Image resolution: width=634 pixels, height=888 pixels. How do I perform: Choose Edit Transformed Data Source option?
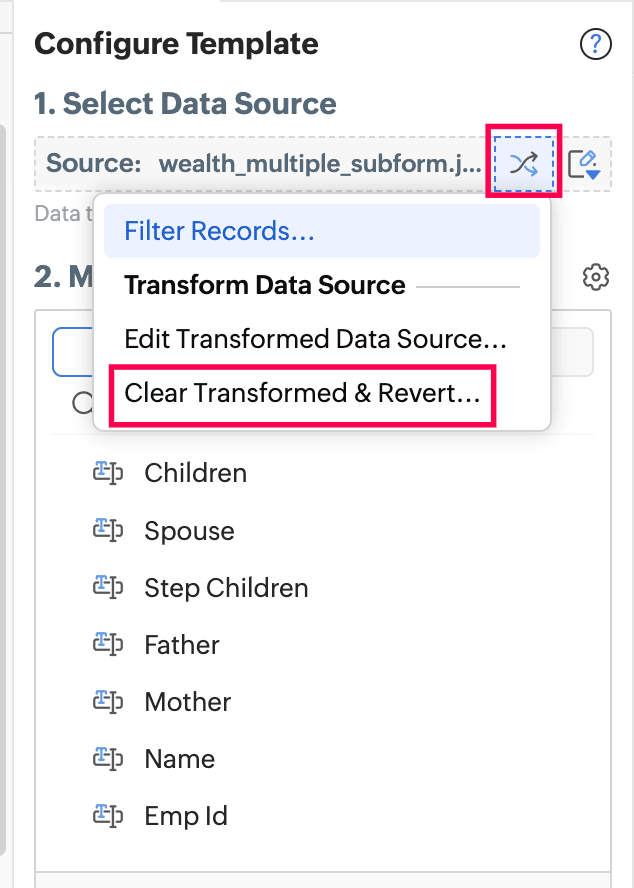pos(315,339)
